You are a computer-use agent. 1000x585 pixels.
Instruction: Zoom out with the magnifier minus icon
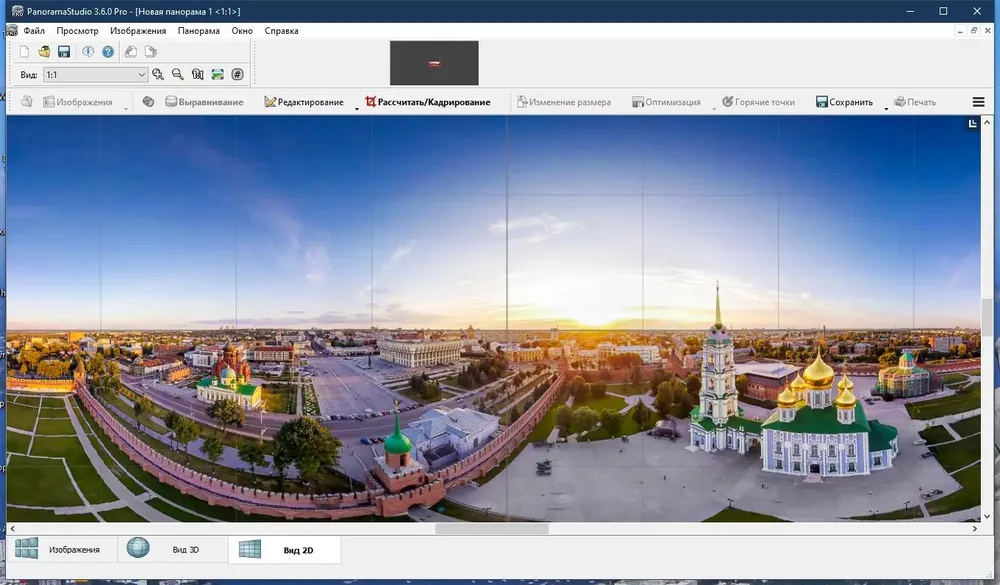click(x=177, y=75)
